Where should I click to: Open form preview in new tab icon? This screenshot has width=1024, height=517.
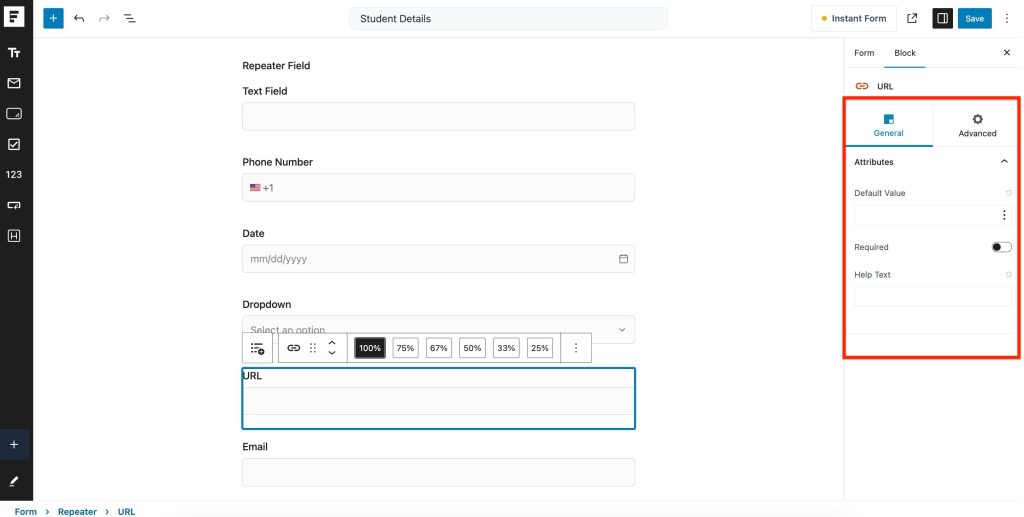point(912,18)
